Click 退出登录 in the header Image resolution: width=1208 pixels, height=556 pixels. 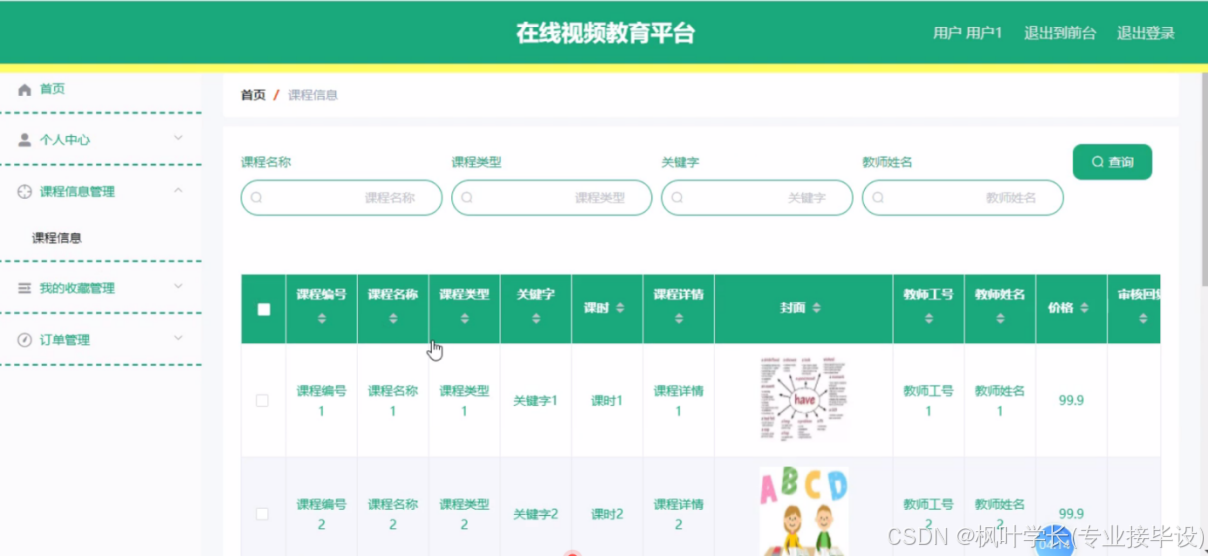(1146, 33)
